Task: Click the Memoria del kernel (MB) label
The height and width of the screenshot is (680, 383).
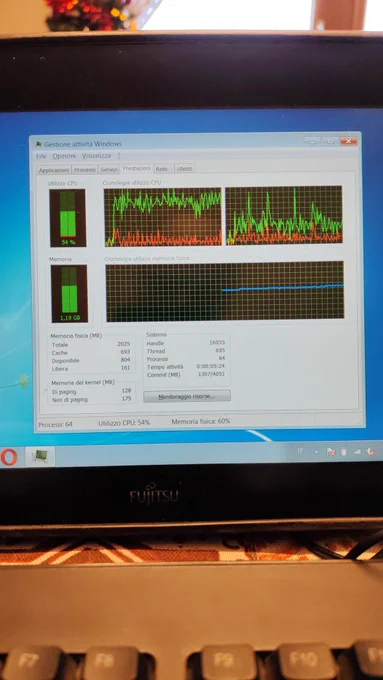Action: point(83,383)
